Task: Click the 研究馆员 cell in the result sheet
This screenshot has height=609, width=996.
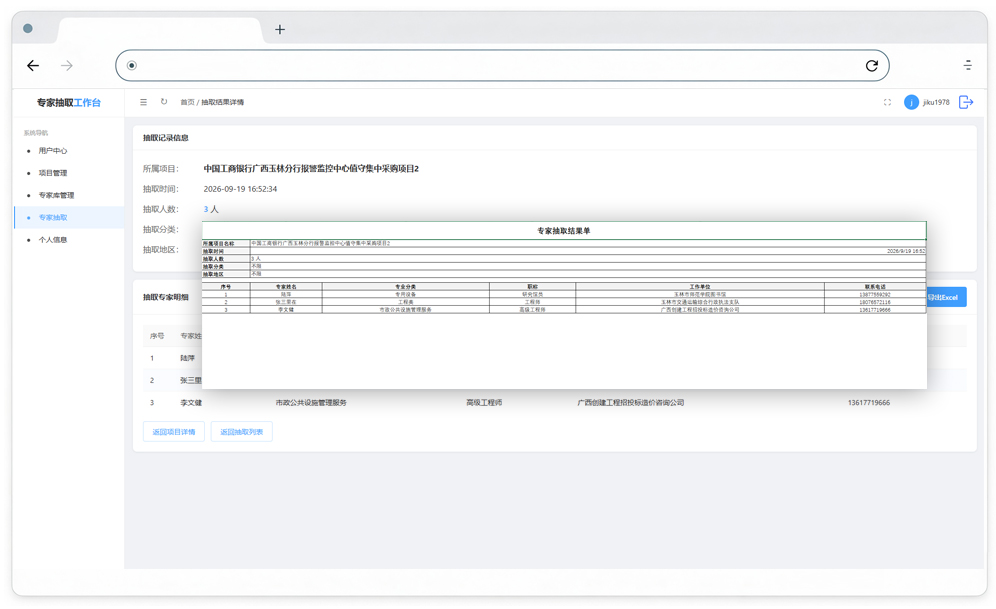Action: coord(532,295)
